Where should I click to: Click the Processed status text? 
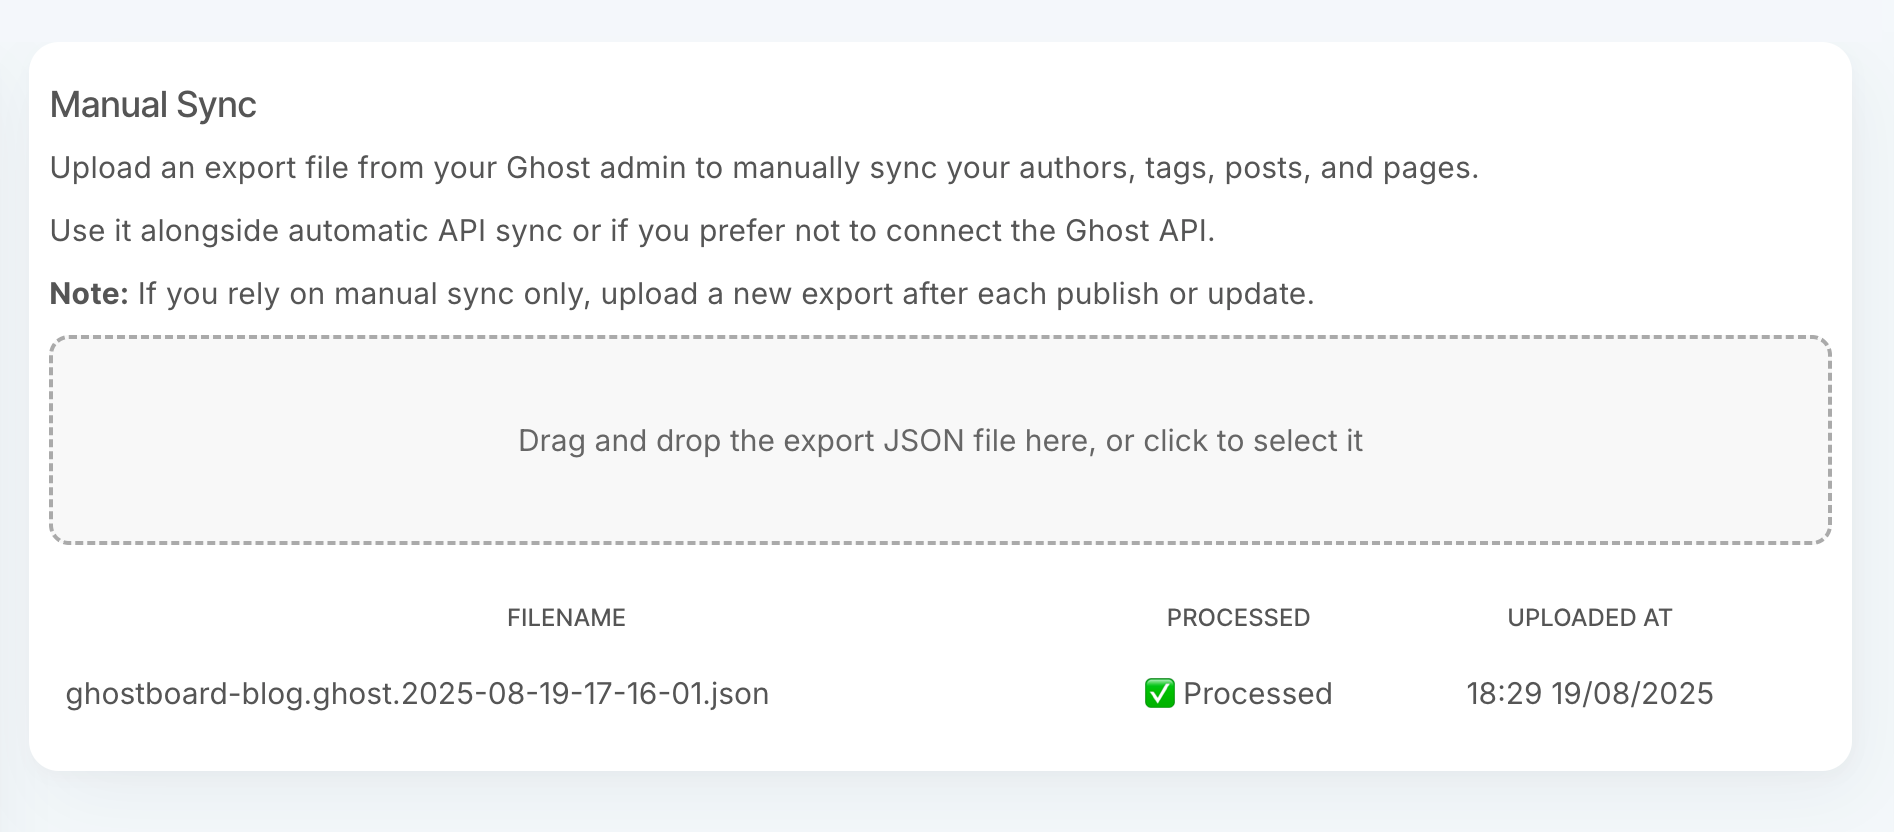point(1257,694)
